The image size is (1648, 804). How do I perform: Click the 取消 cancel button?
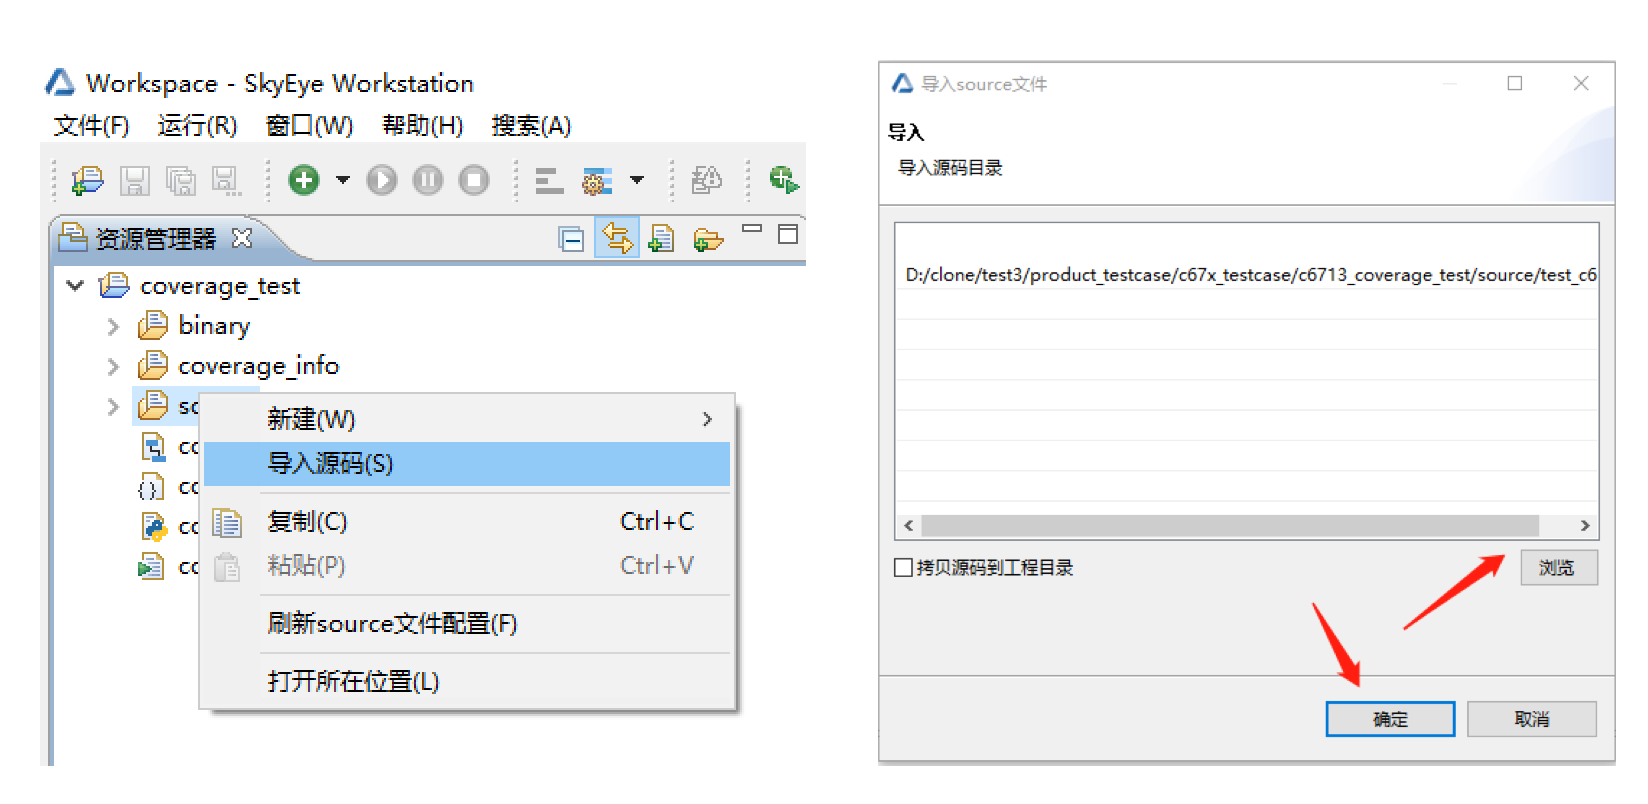tap(1531, 719)
